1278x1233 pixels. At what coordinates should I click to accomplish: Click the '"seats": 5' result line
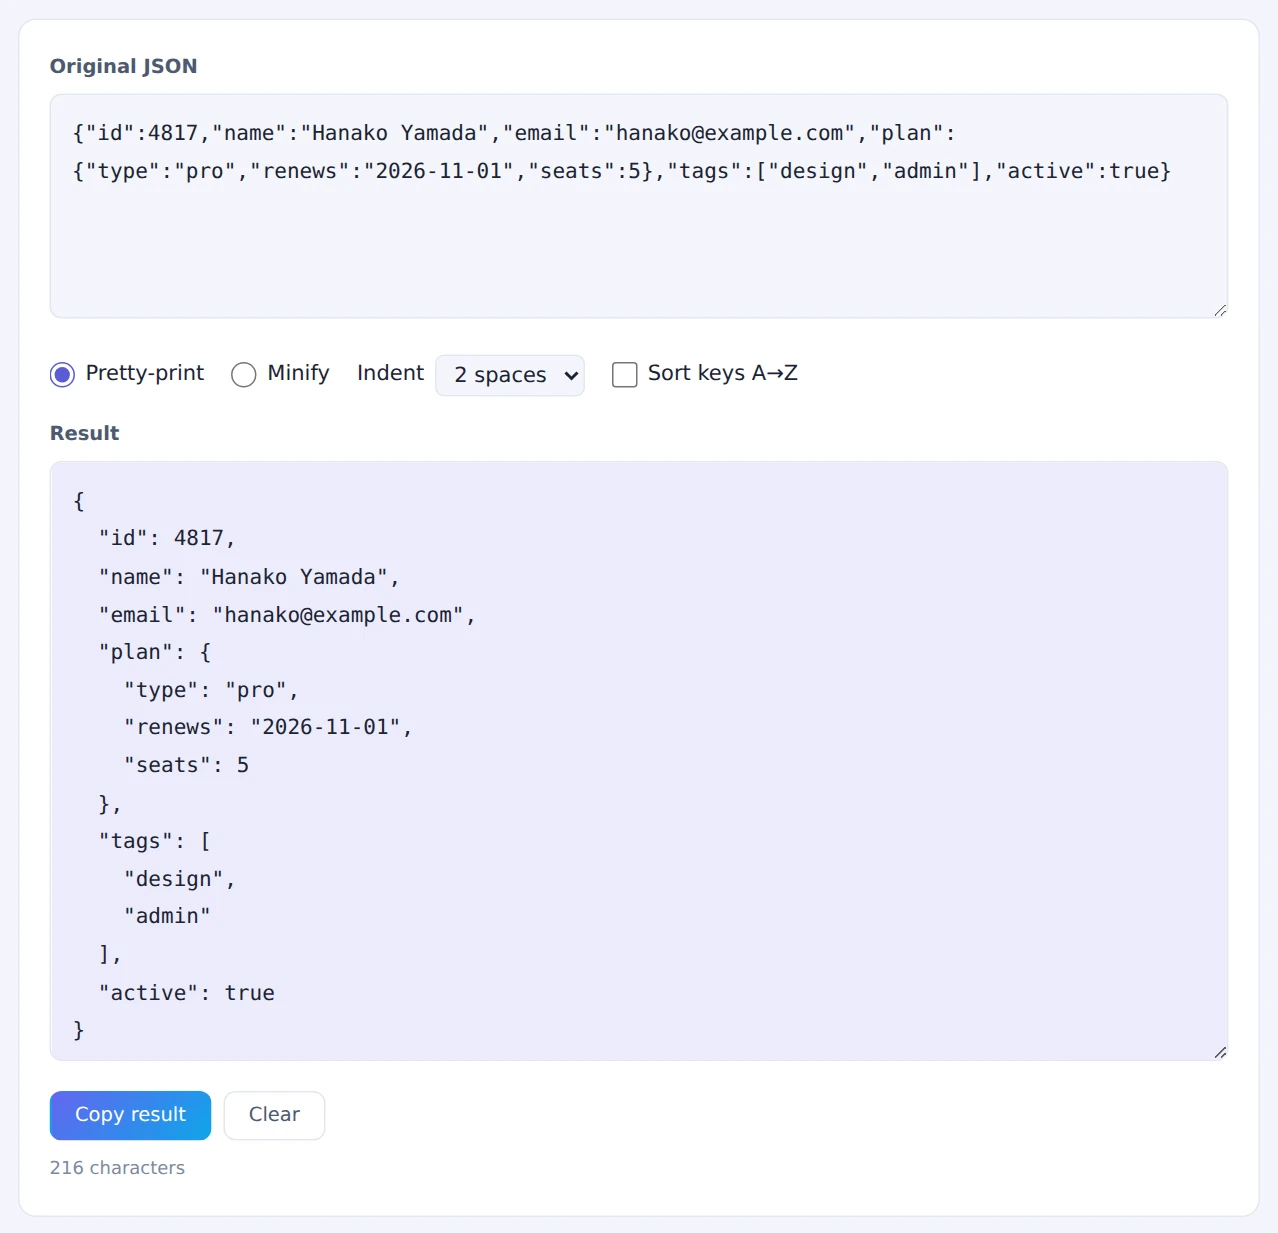coord(186,765)
